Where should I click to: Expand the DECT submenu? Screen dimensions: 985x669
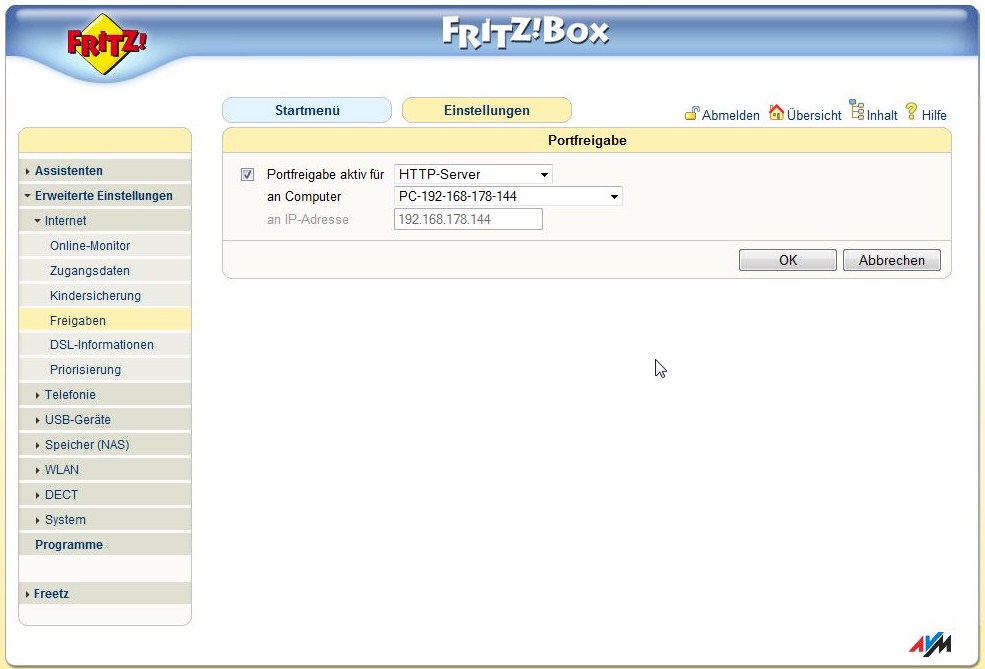tap(105, 495)
